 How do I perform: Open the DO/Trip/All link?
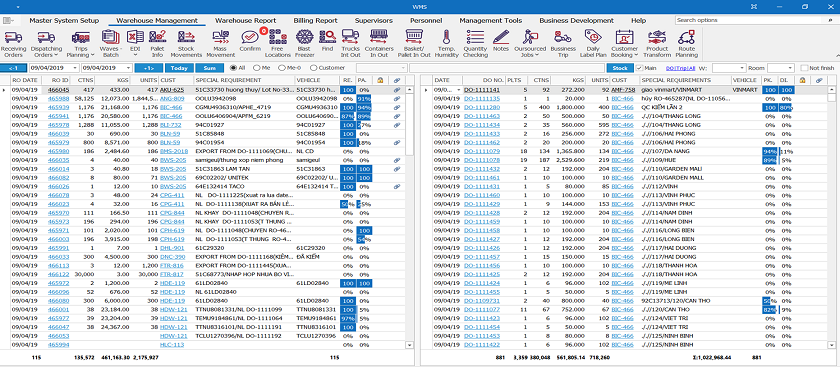[681, 68]
